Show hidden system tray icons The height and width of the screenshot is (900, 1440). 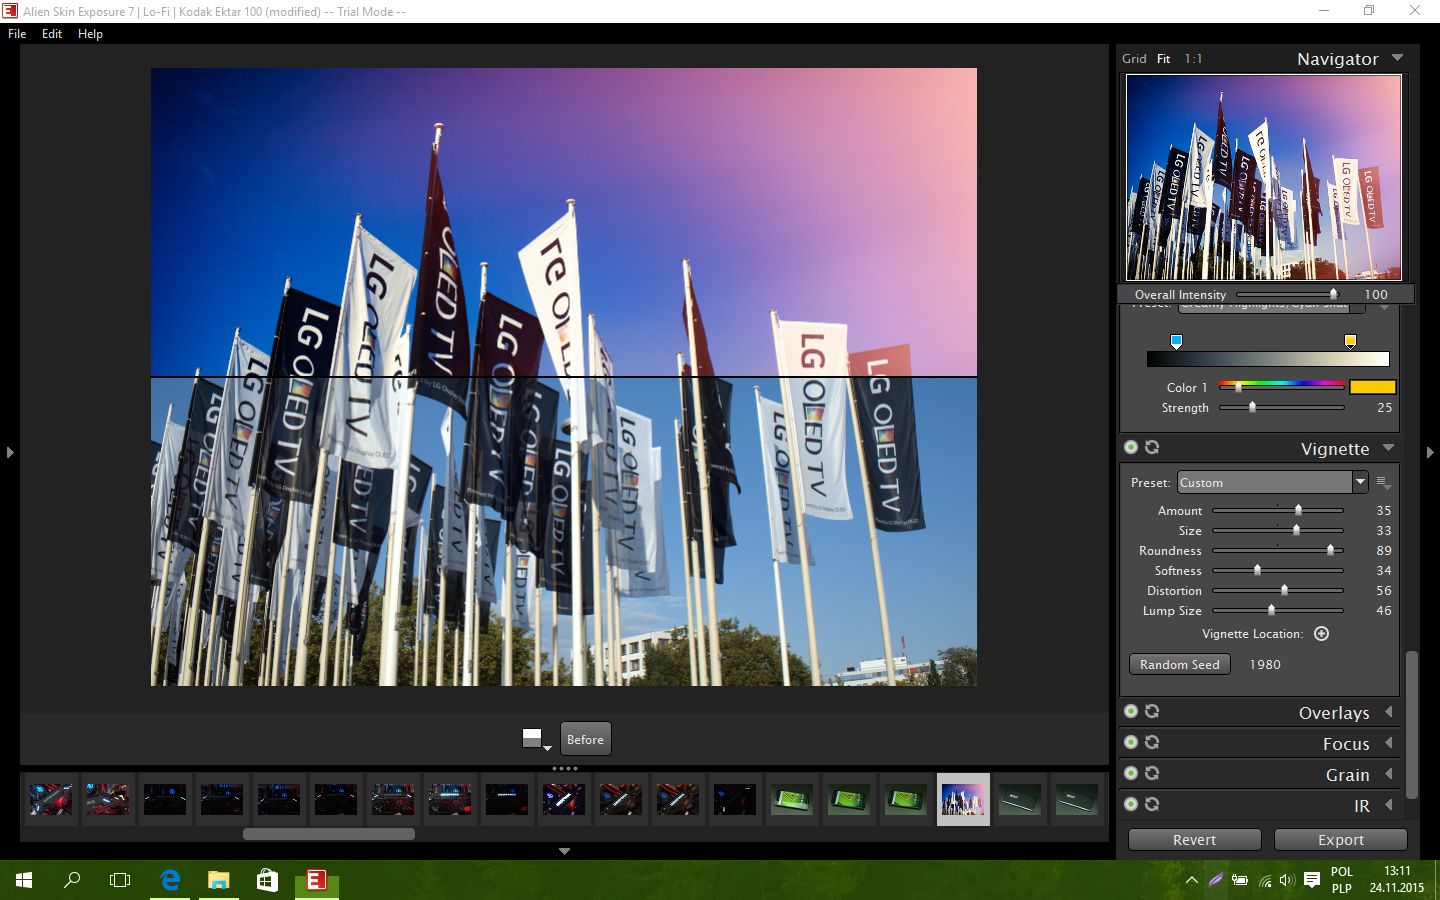[x=1191, y=881]
